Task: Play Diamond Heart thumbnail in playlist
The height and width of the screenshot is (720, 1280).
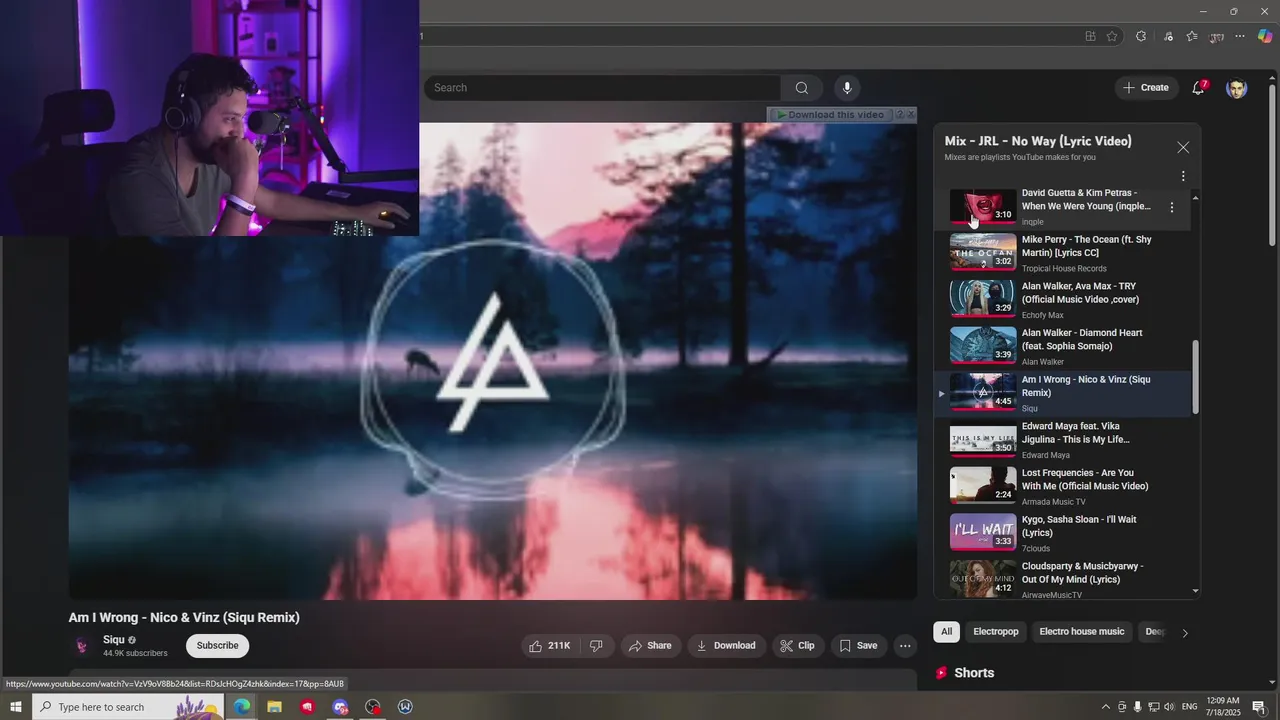Action: tap(983, 345)
